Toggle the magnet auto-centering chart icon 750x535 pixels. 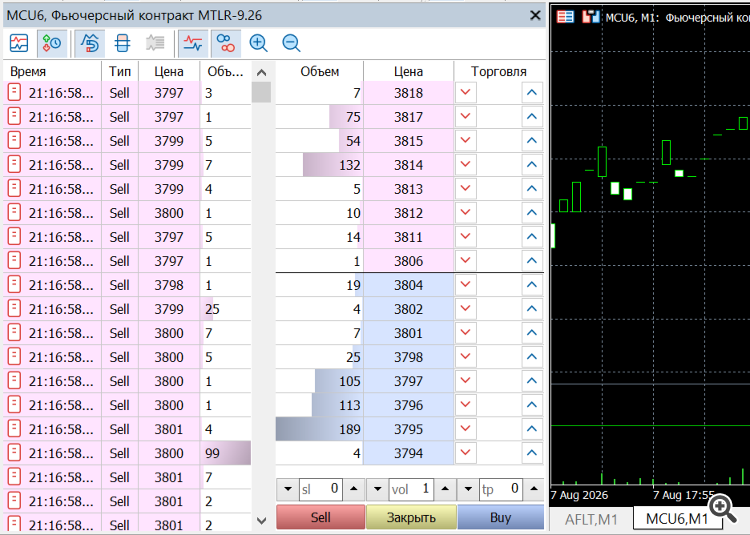tap(89, 44)
